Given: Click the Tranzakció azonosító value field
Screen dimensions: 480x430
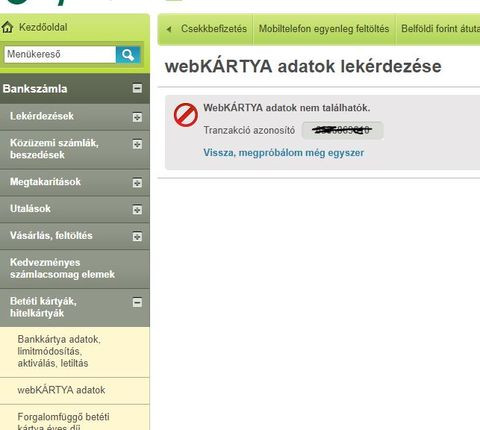Looking at the screenshot, I should point(342,130).
